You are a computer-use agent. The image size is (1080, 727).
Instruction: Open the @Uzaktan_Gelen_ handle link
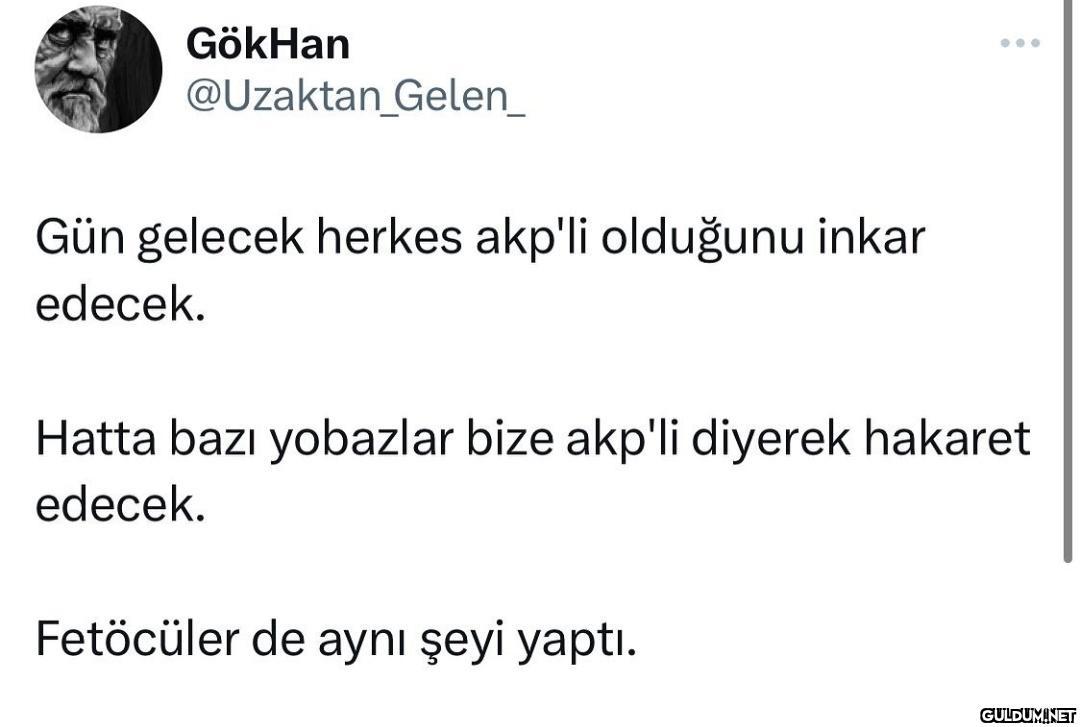point(355,96)
